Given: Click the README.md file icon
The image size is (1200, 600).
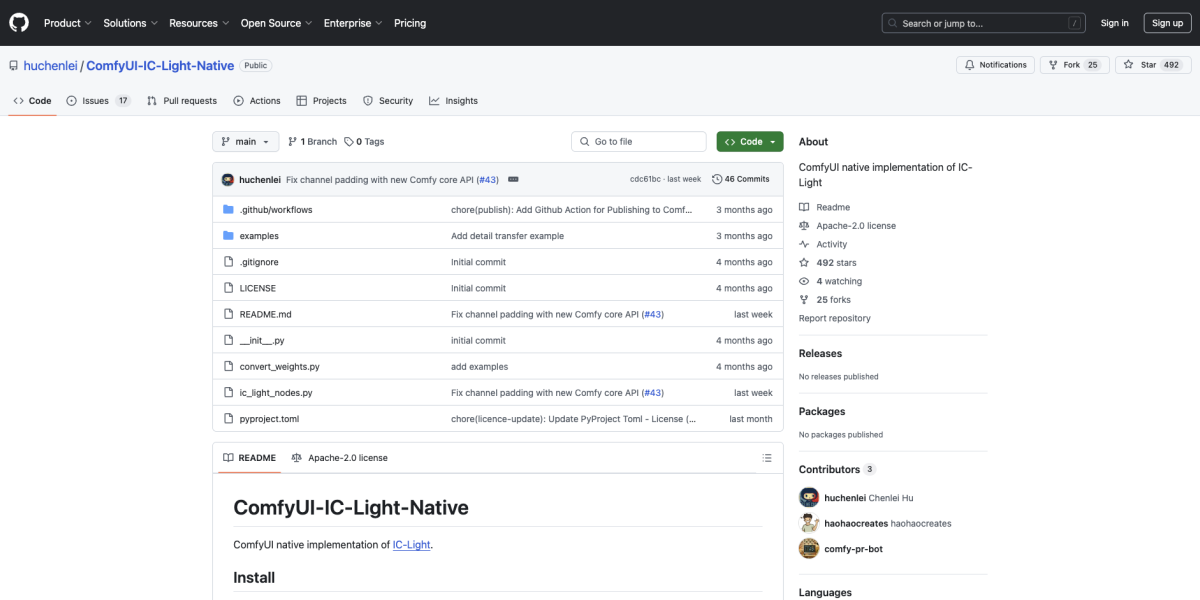Looking at the screenshot, I should click(x=230, y=313).
